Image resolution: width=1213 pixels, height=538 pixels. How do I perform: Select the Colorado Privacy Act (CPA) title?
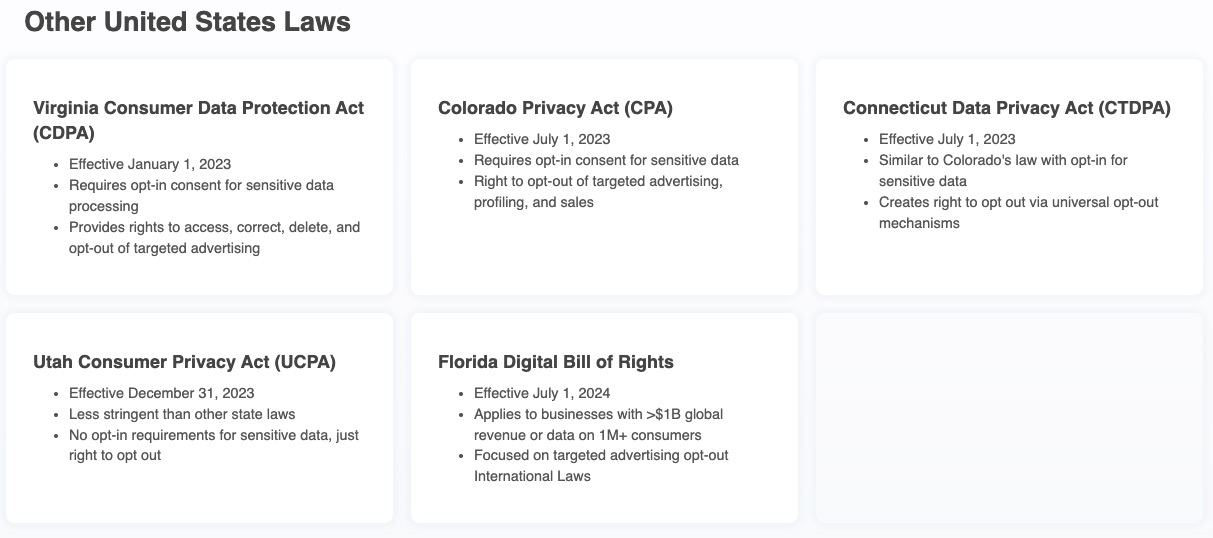(555, 108)
